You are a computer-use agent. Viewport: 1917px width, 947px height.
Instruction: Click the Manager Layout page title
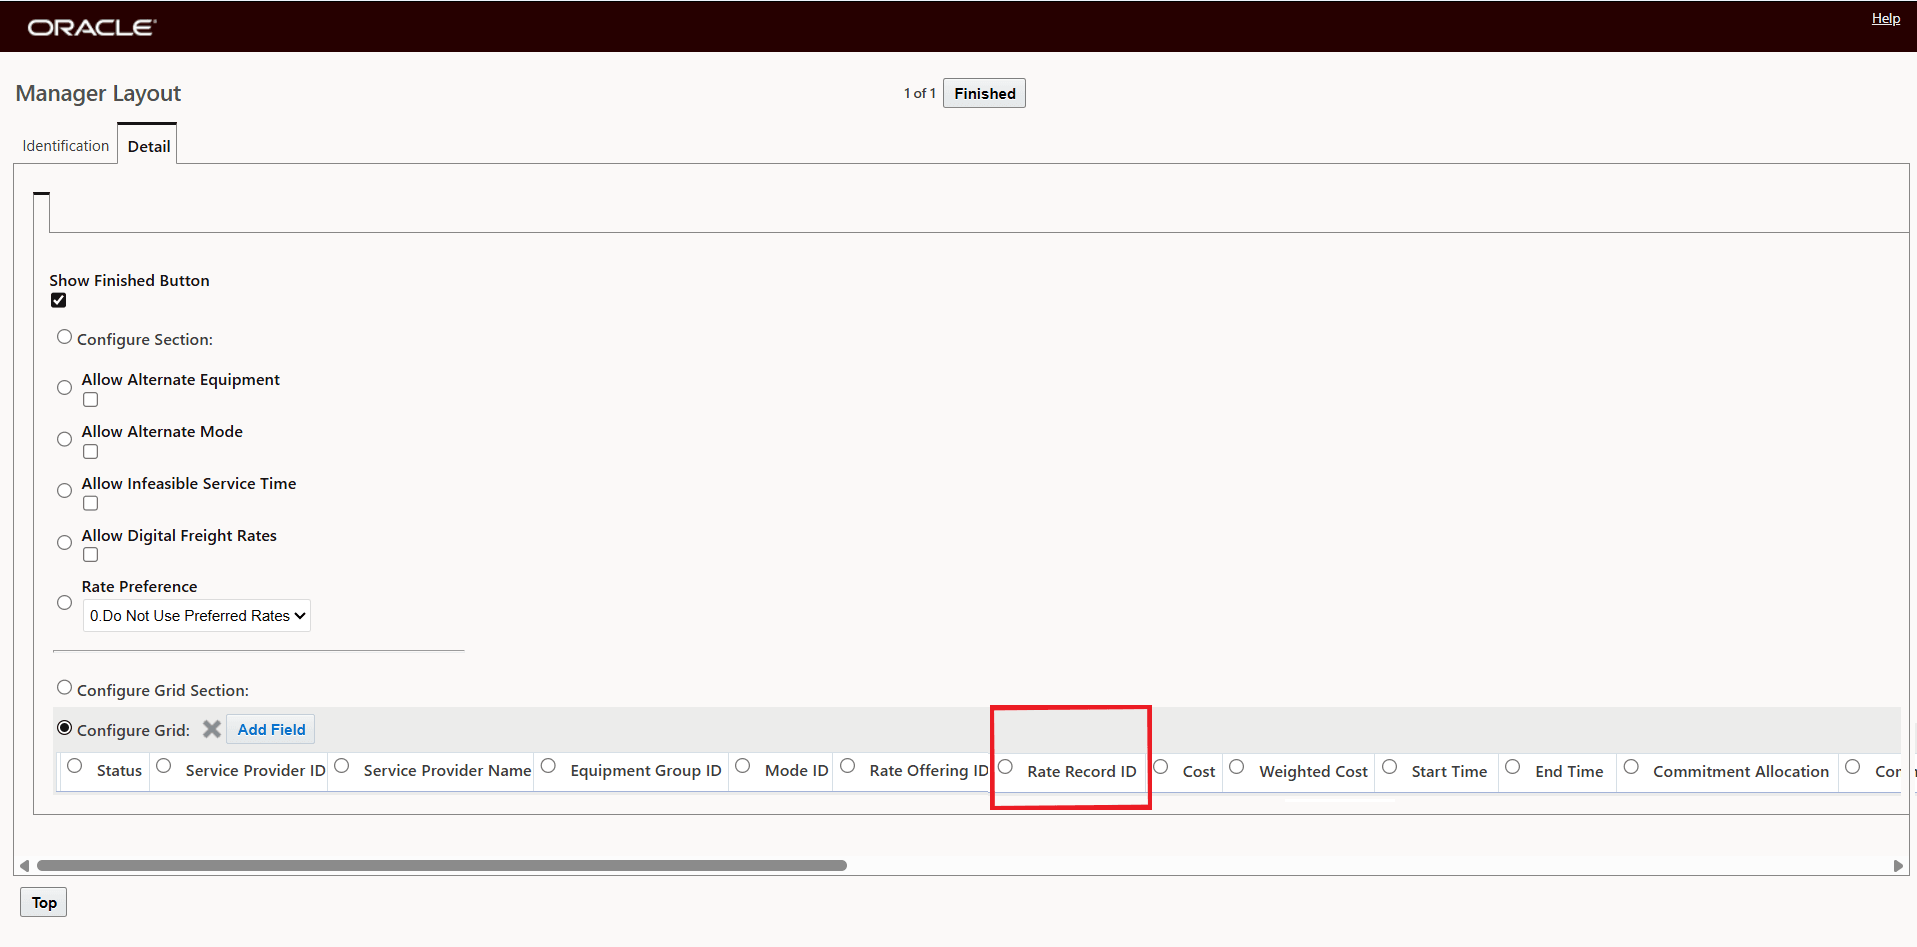98,94
